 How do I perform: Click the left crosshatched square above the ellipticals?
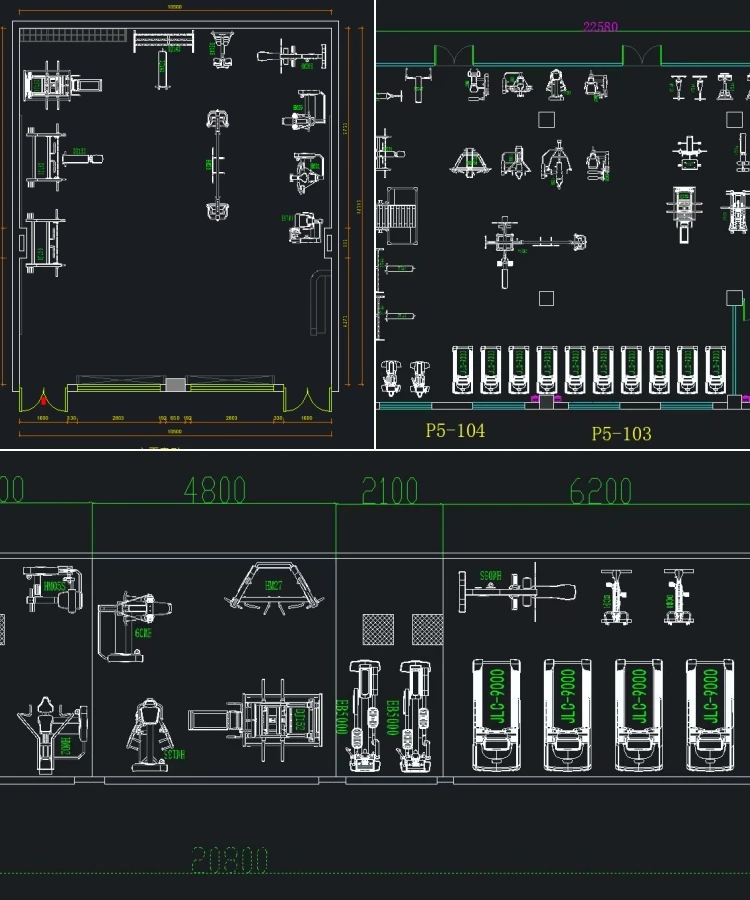coord(378,629)
